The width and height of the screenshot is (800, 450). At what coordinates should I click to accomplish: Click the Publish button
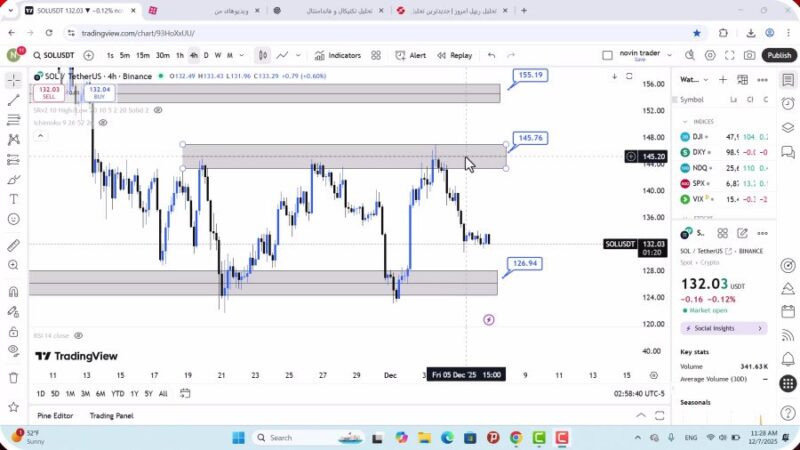[x=779, y=56]
